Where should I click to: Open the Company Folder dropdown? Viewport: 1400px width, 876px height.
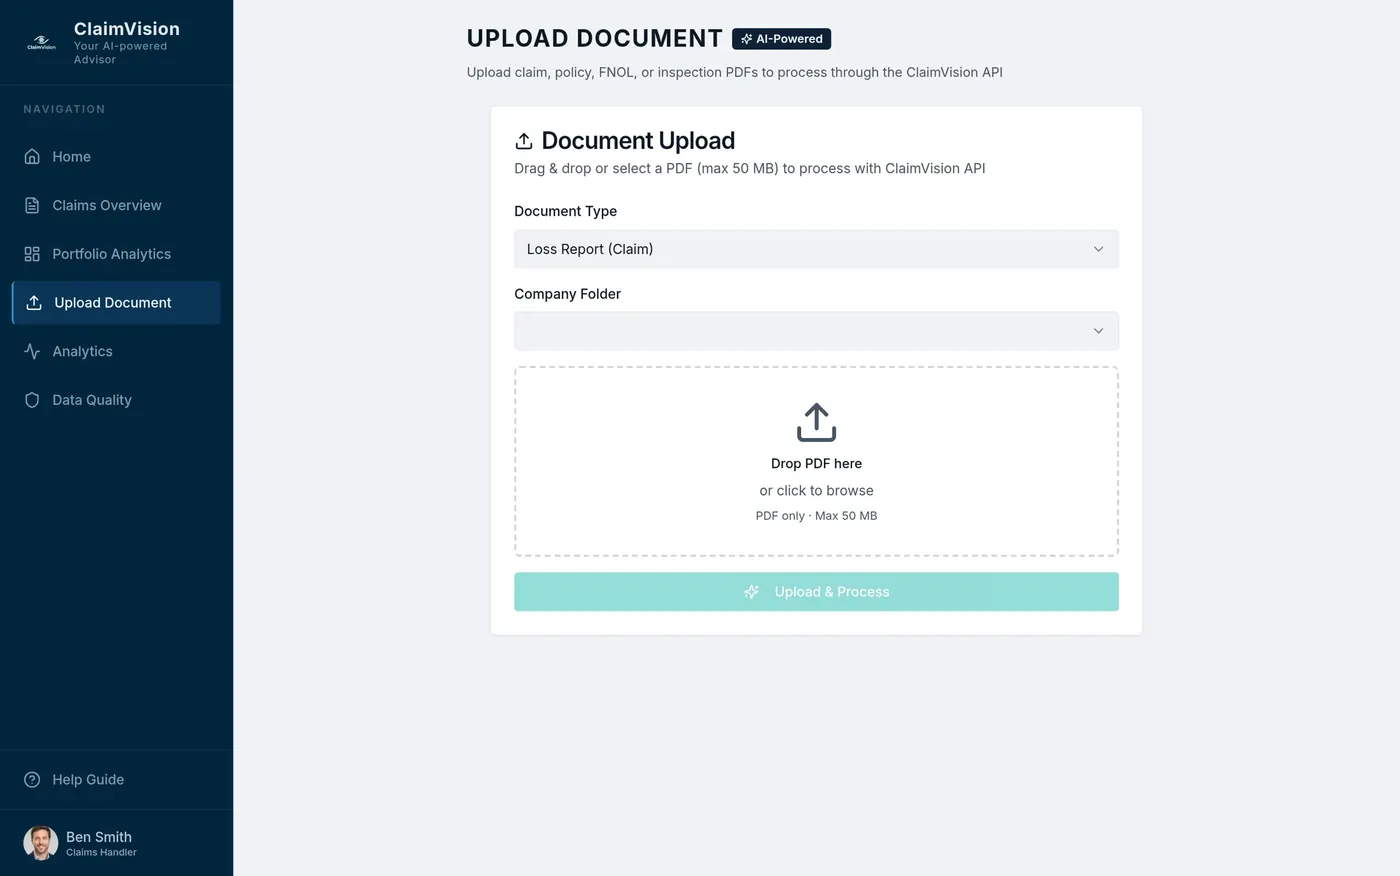pyautogui.click(x=816, y=331)
